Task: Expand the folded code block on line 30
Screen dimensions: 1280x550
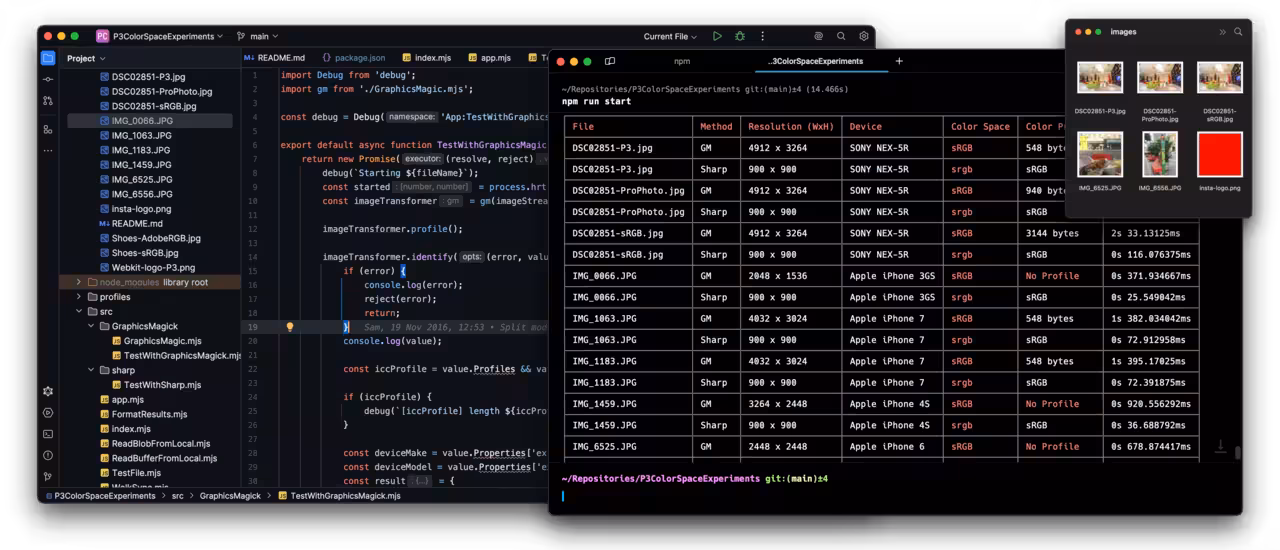Action: 423,481
